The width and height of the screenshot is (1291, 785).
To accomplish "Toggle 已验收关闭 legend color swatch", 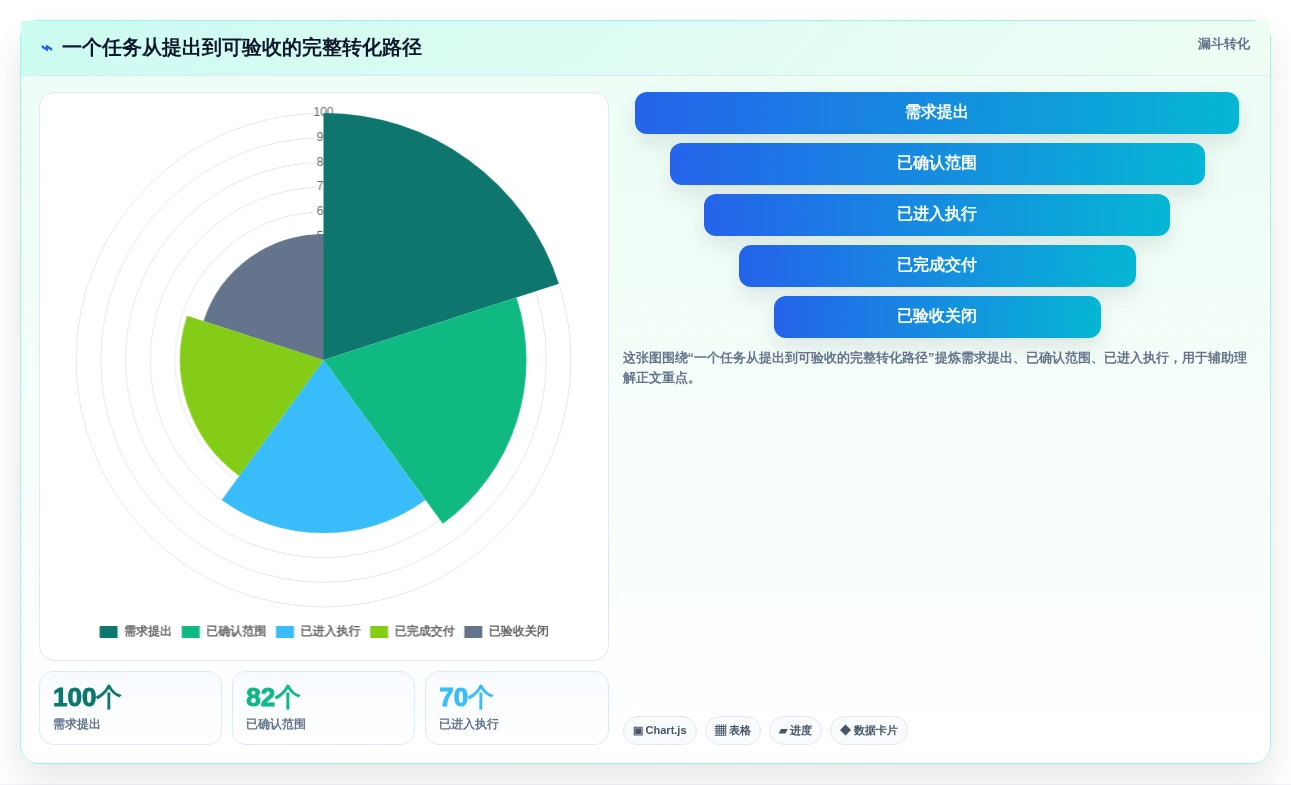I will click(473, 632).
